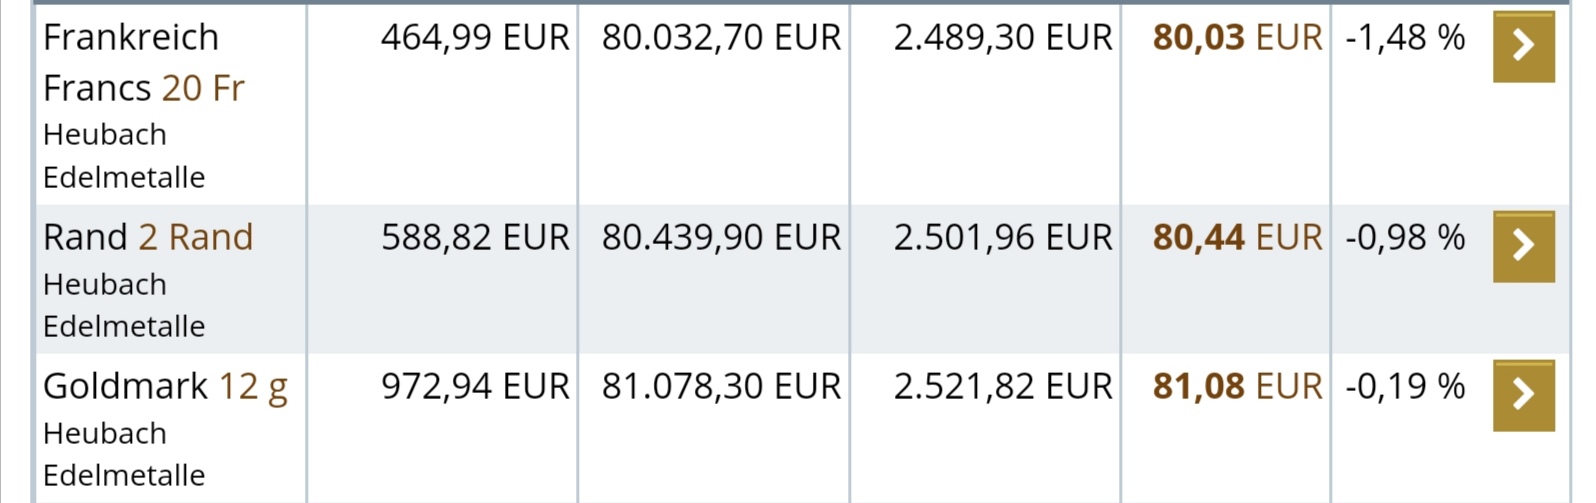Screen dimensions: 1596x503
Task: Select the 972,94 EUR price cell
Action: (x=474, y=387)
